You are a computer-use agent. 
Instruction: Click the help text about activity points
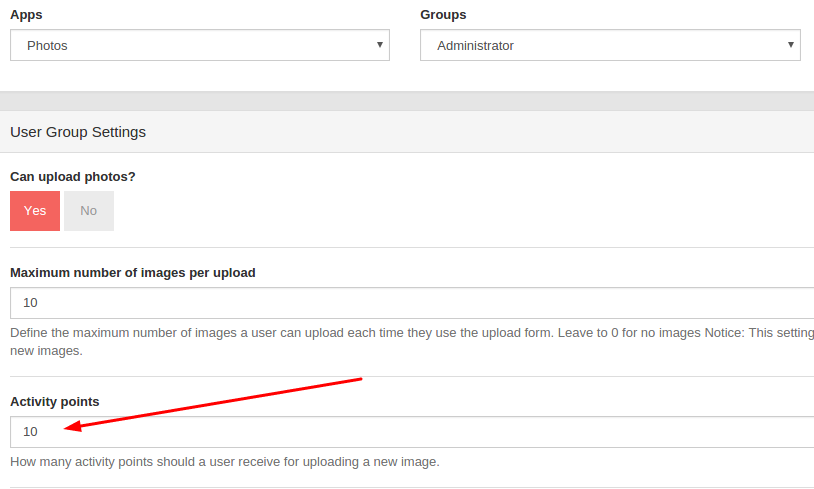pyautogui.click(x=225, y=462)
